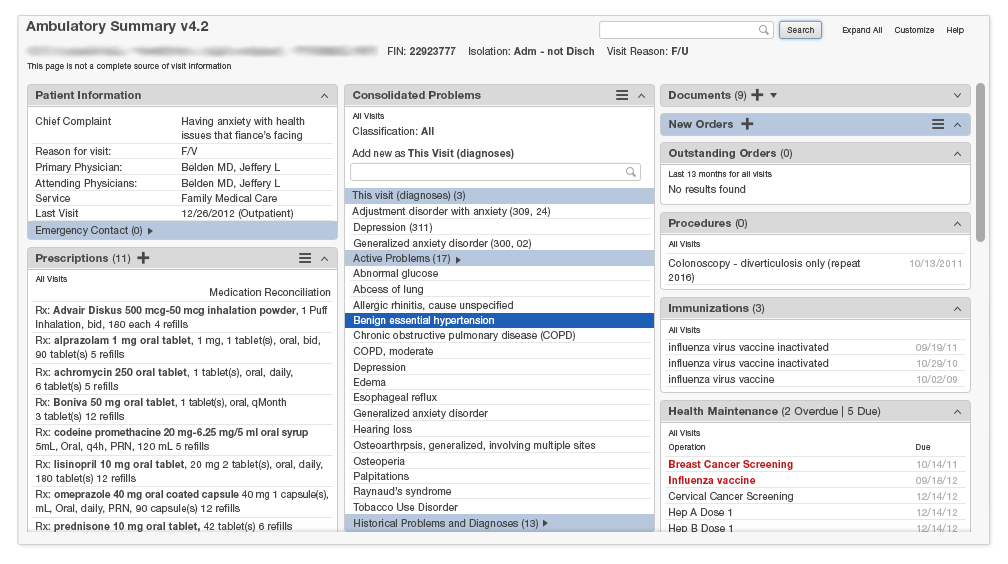Expand the Emergency Contact section

click(x=151, y=231)
